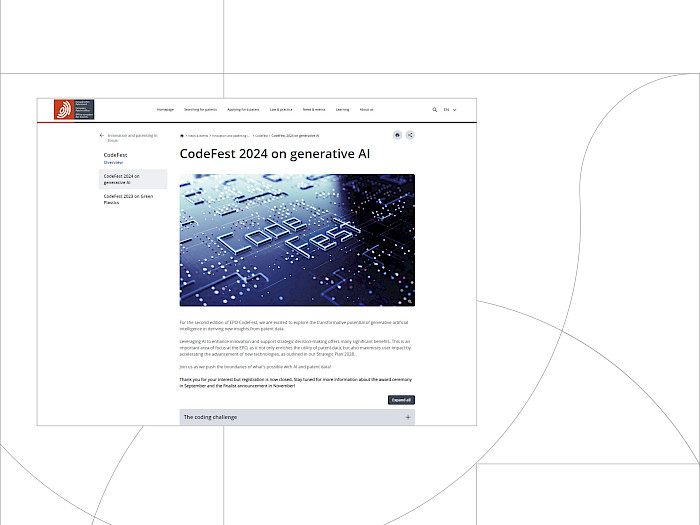700x525 pixels.
Task: Click the back arrow in sidebar
Action: coord(101,135)
